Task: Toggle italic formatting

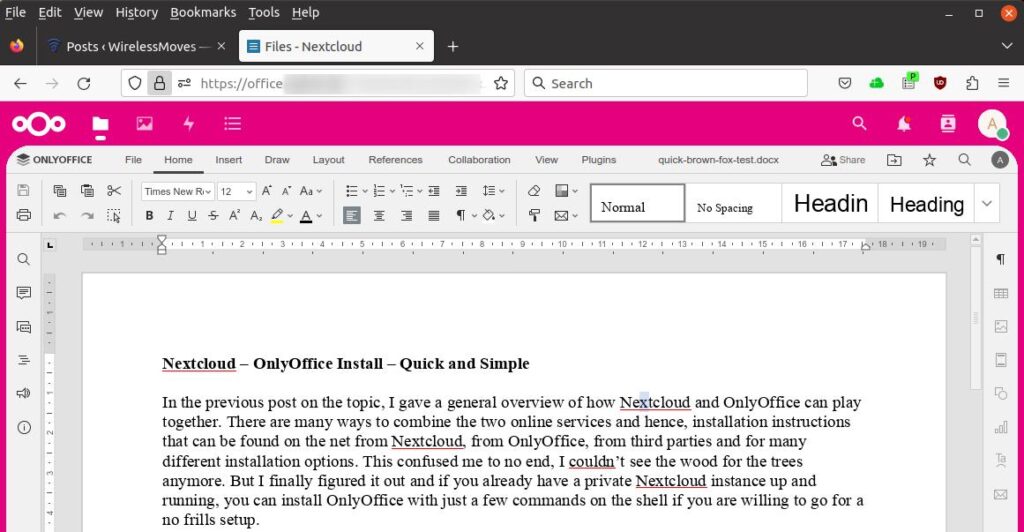Action: pos(170,215)
